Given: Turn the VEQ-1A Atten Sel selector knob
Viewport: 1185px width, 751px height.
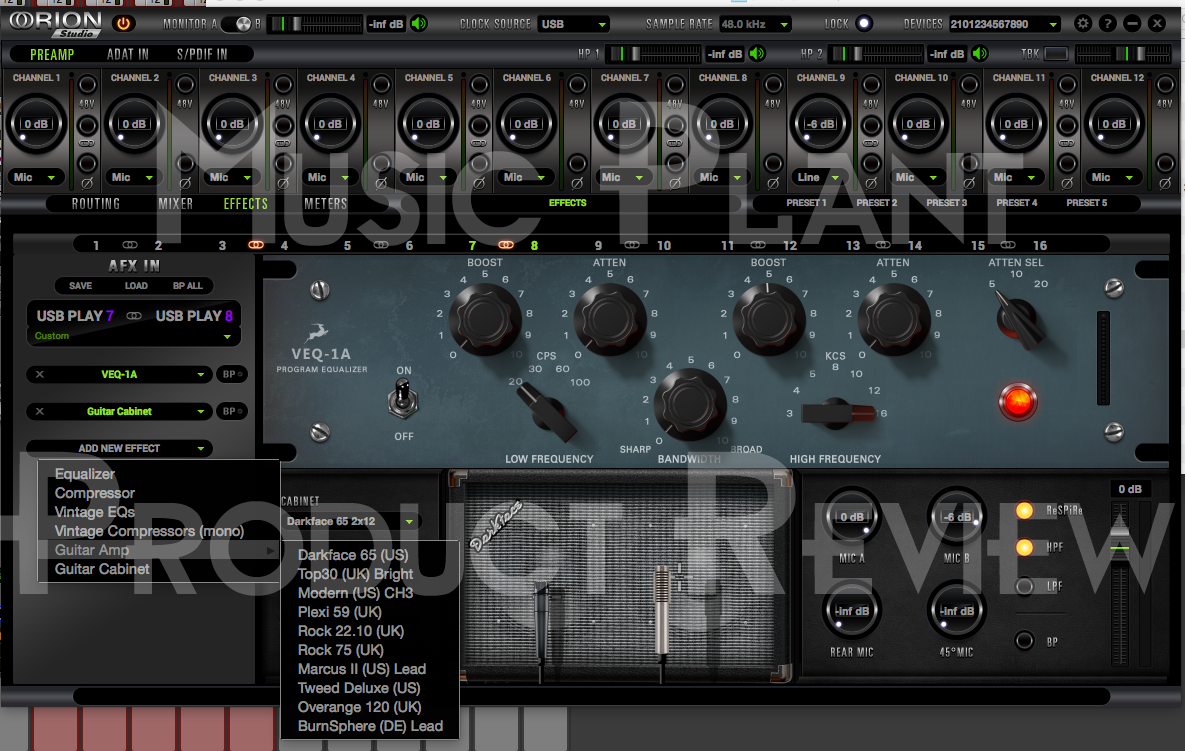Looking at the screenshot, I should (1018, 320).
